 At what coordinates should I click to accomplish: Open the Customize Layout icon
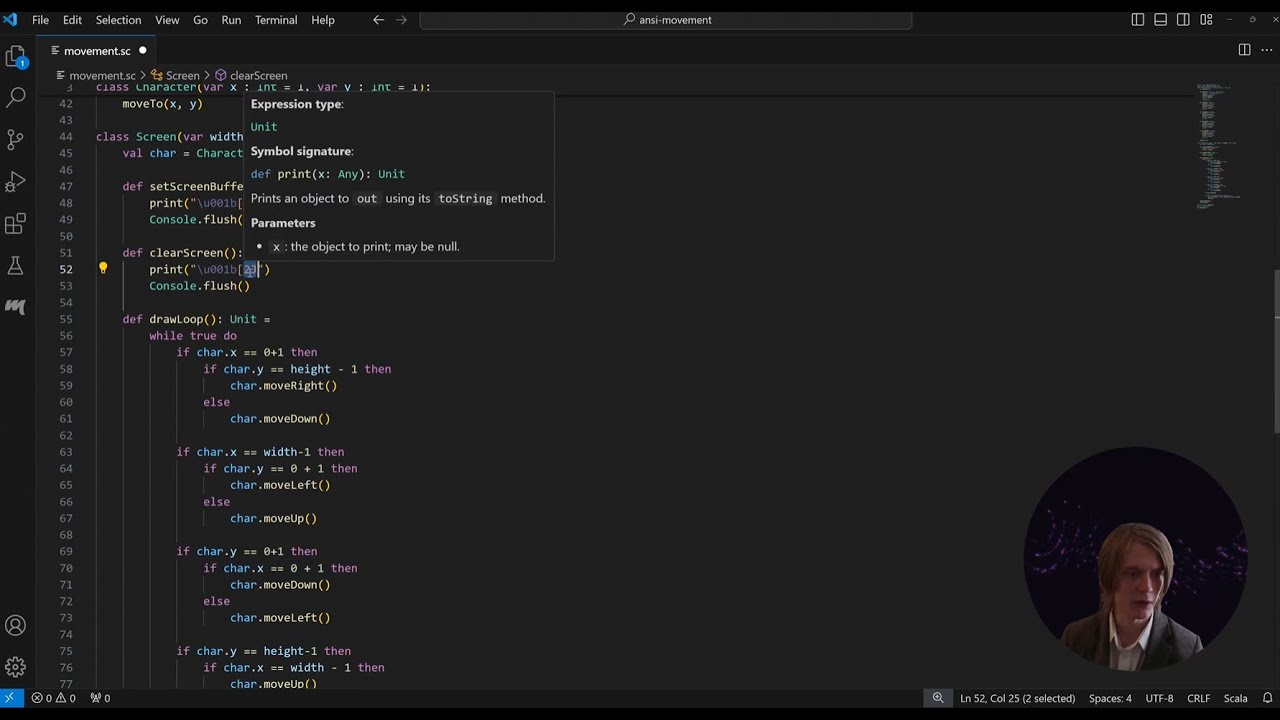point(1206,20)
